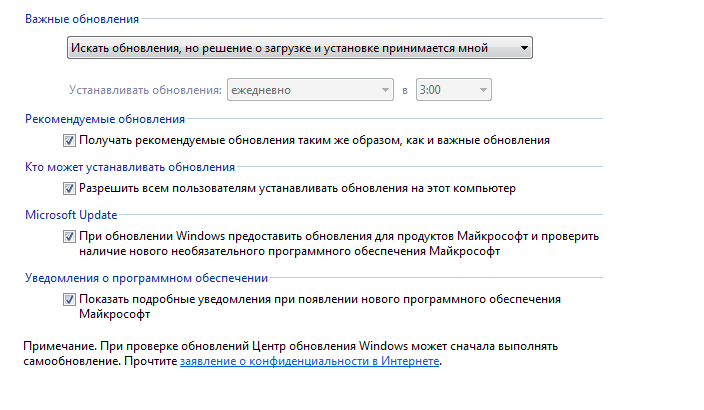
Task: Click 'Уведомления о программном обеспечении' heading
Action: [146, 278]
